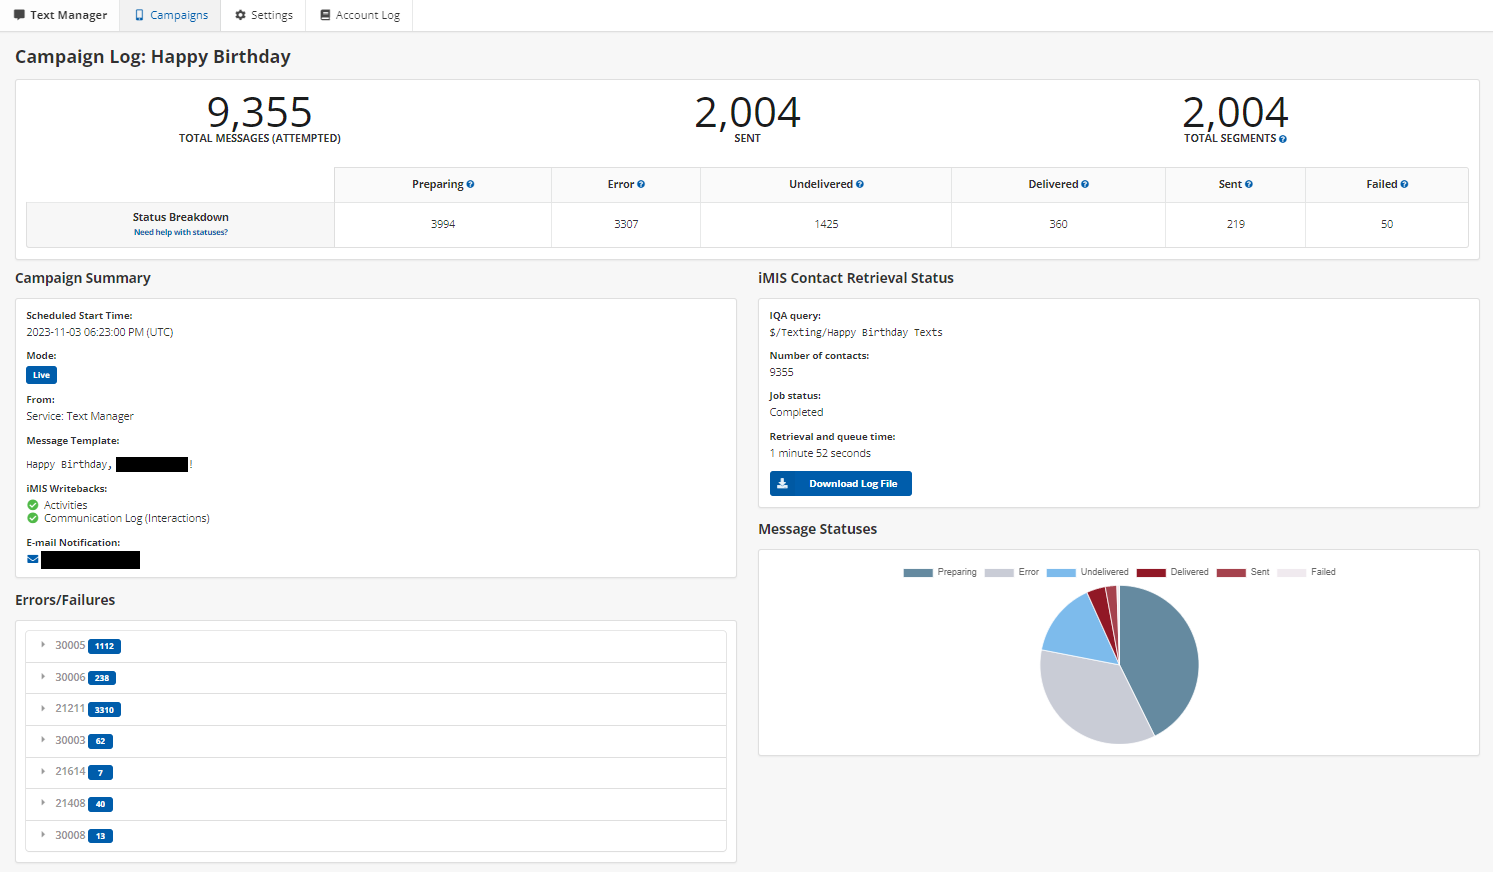Click the Undelivered status help icon

860,185
